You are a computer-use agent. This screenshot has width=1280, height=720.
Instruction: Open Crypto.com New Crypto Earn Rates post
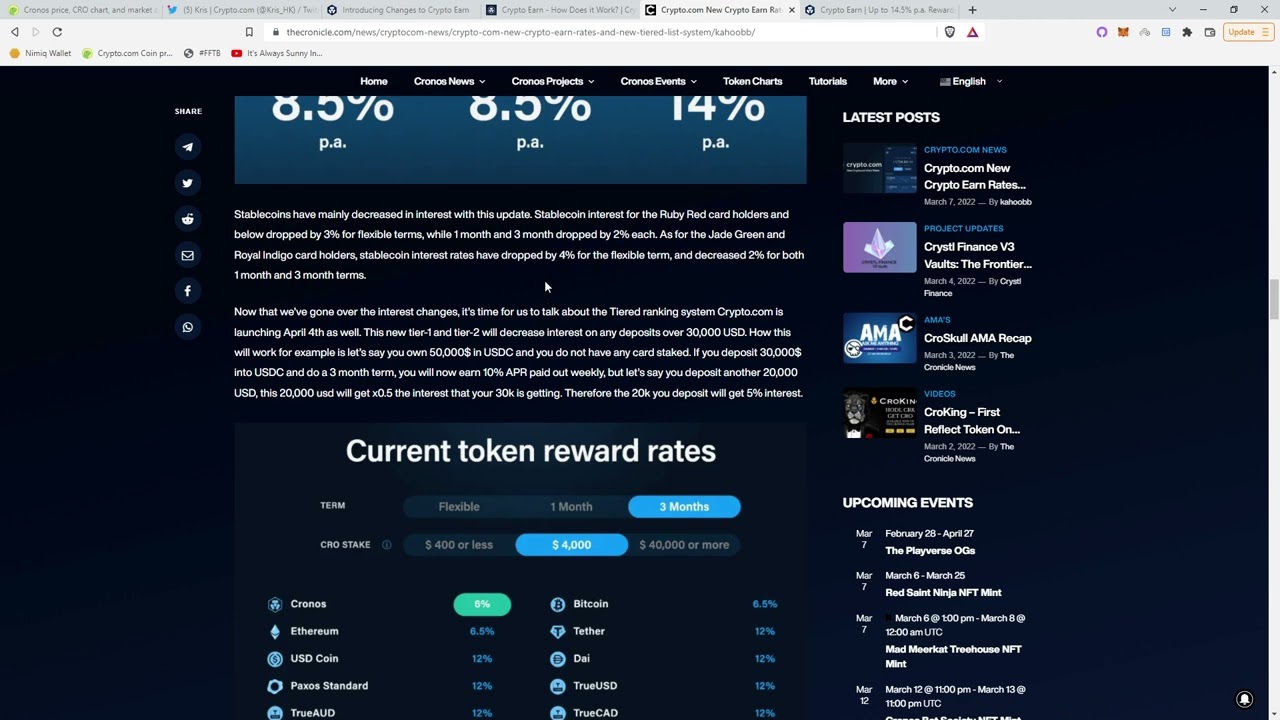point(974,176)
